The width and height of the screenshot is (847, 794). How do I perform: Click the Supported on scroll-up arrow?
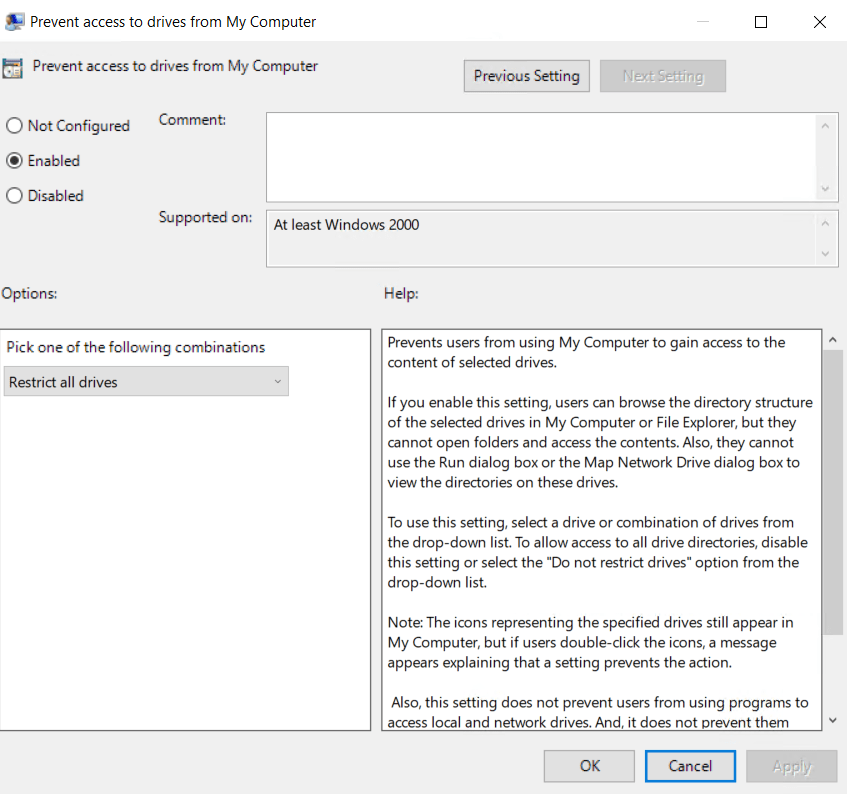[x=825, y=223]
